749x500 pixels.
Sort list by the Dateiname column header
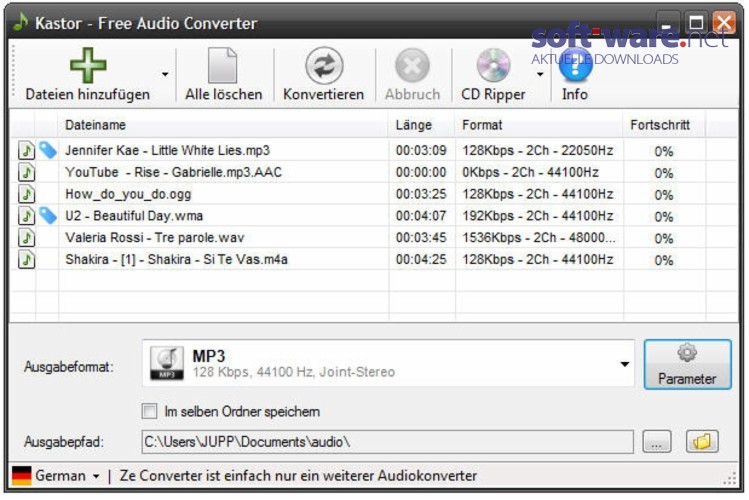pyautogui.click(x=96, y=125)
